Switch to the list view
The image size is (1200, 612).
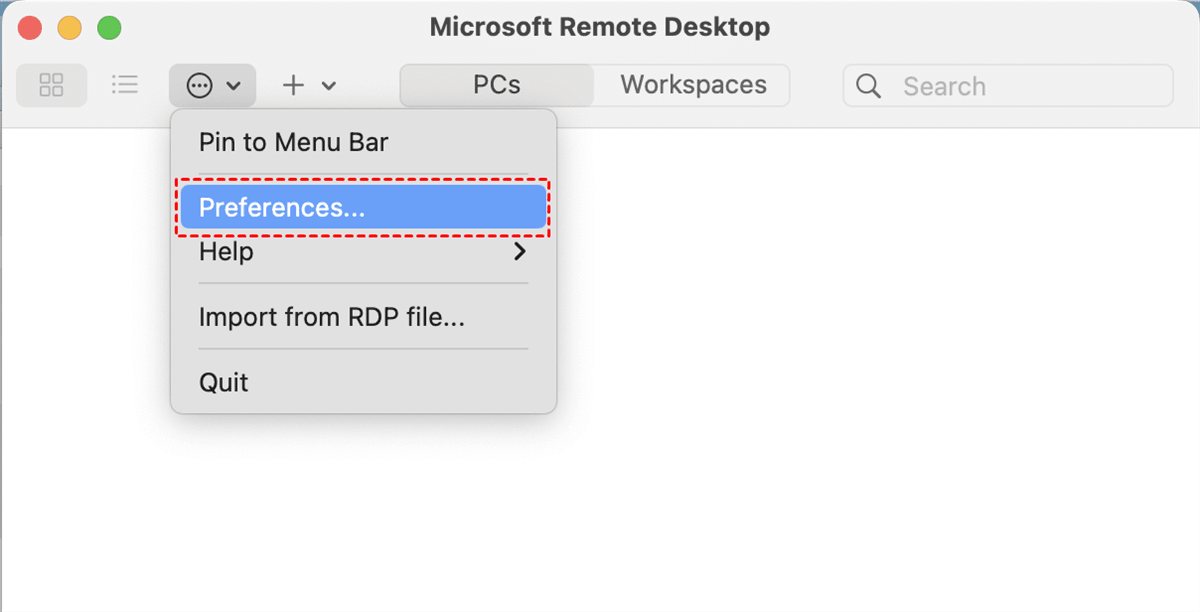pos(125,86)
